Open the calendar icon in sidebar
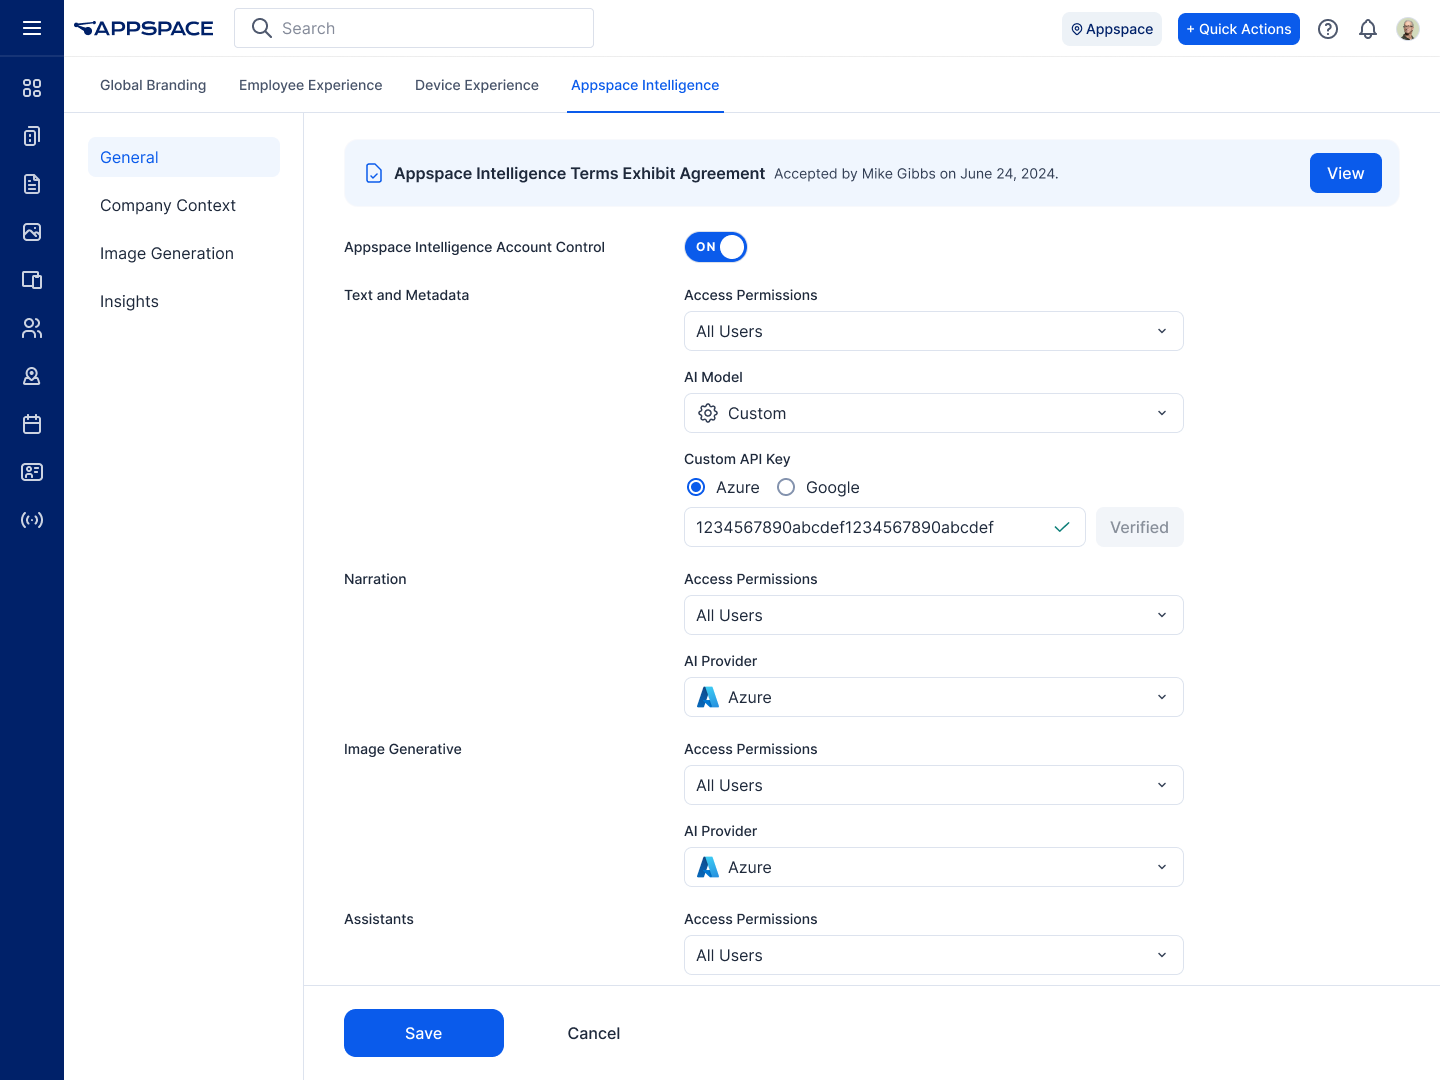1440x1081 pixels. [32, 424]
